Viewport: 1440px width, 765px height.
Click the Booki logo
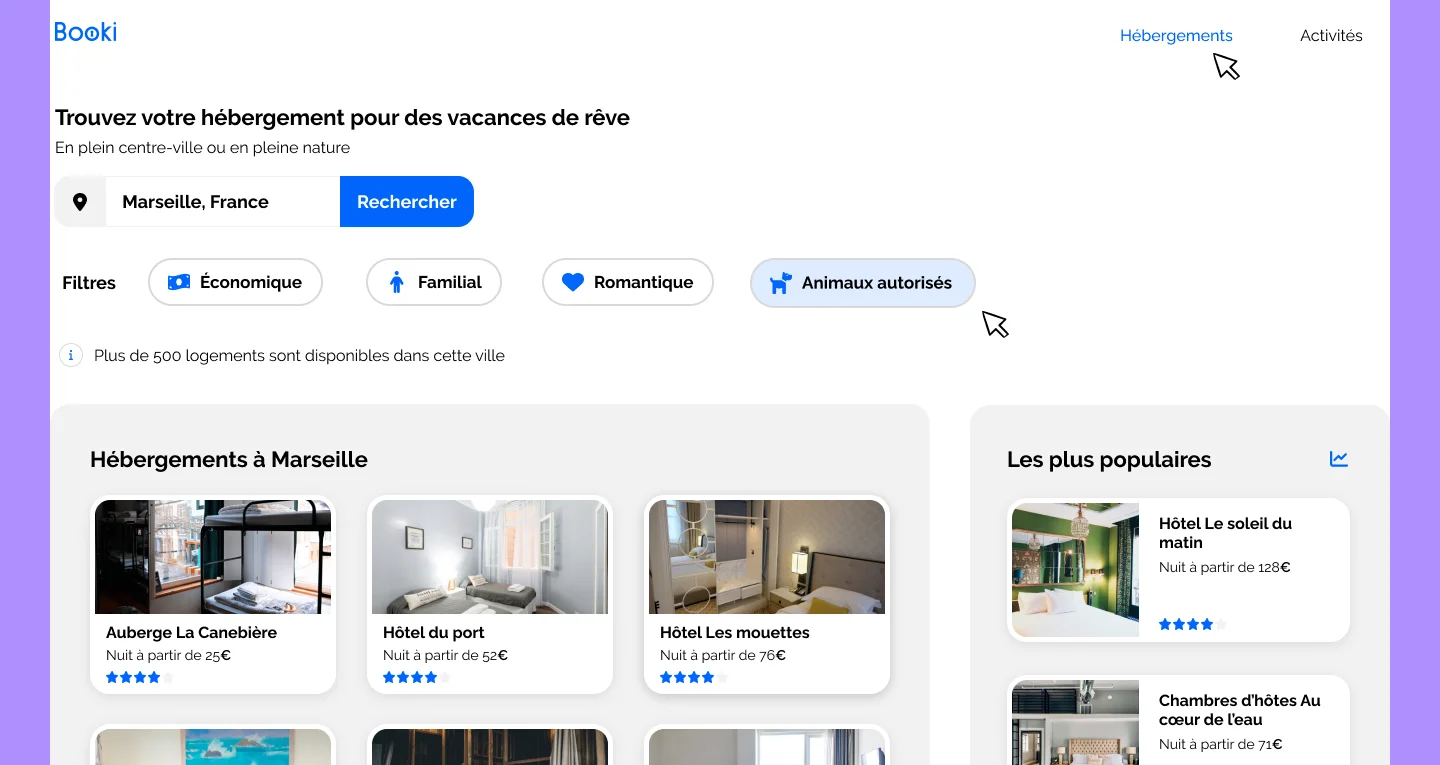(85, 32)
